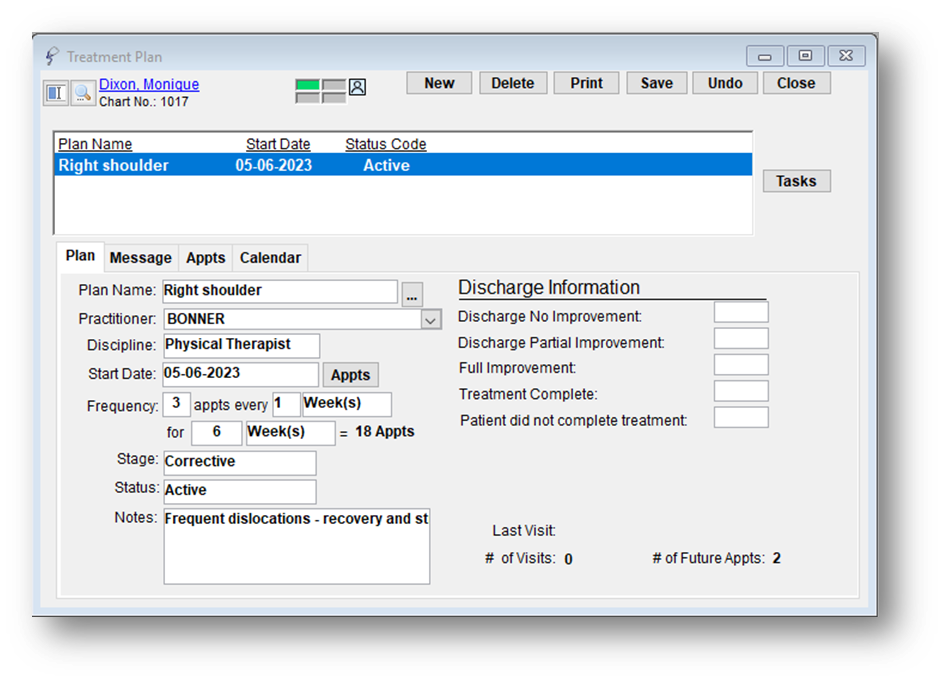Open the Tasks button
The width and height of the screenshot is (944, 682).
tap(796, 181)
